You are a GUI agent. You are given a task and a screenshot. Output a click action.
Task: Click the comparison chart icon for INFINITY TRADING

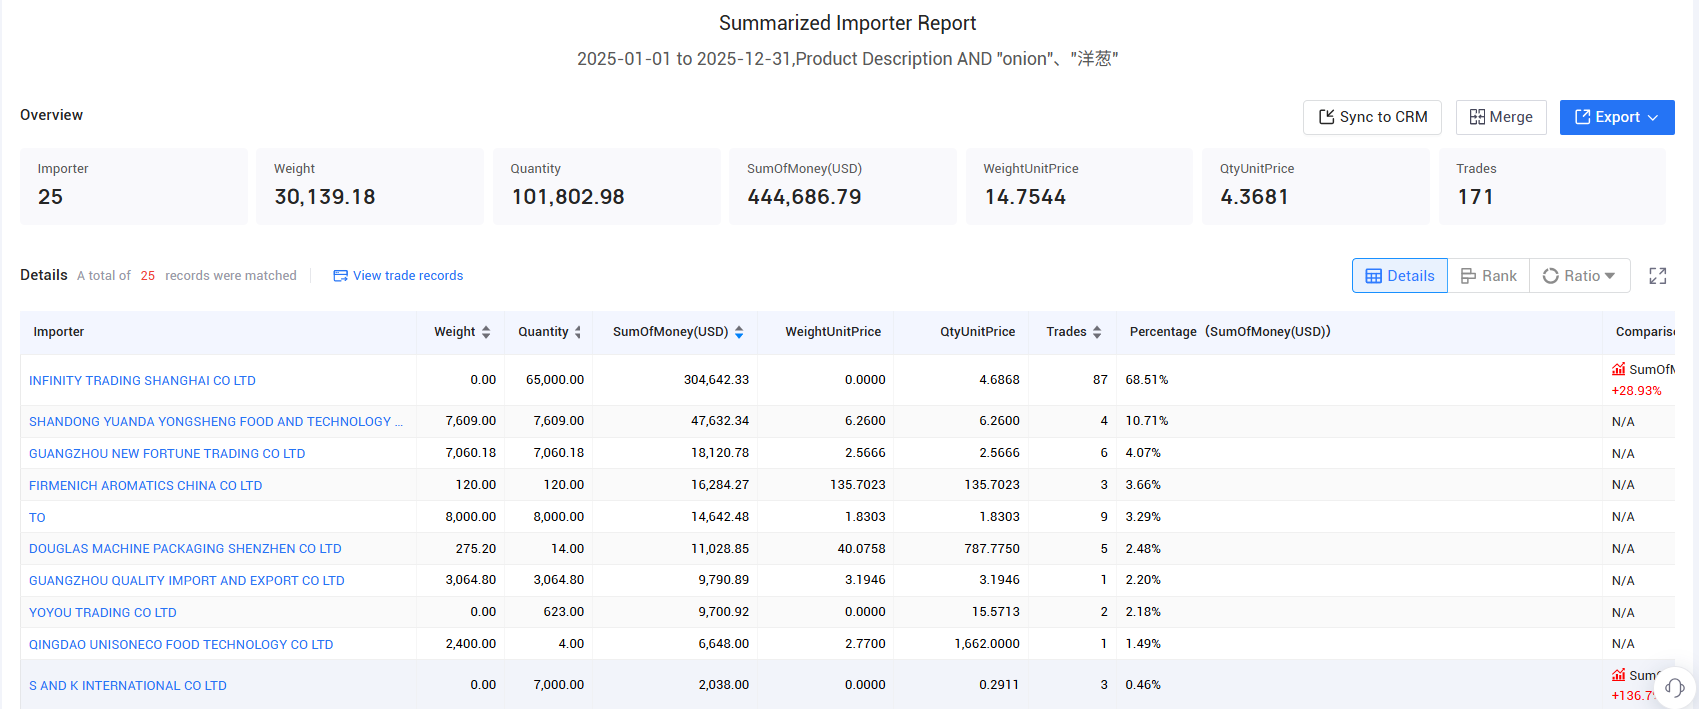(x=1618, y=369)
